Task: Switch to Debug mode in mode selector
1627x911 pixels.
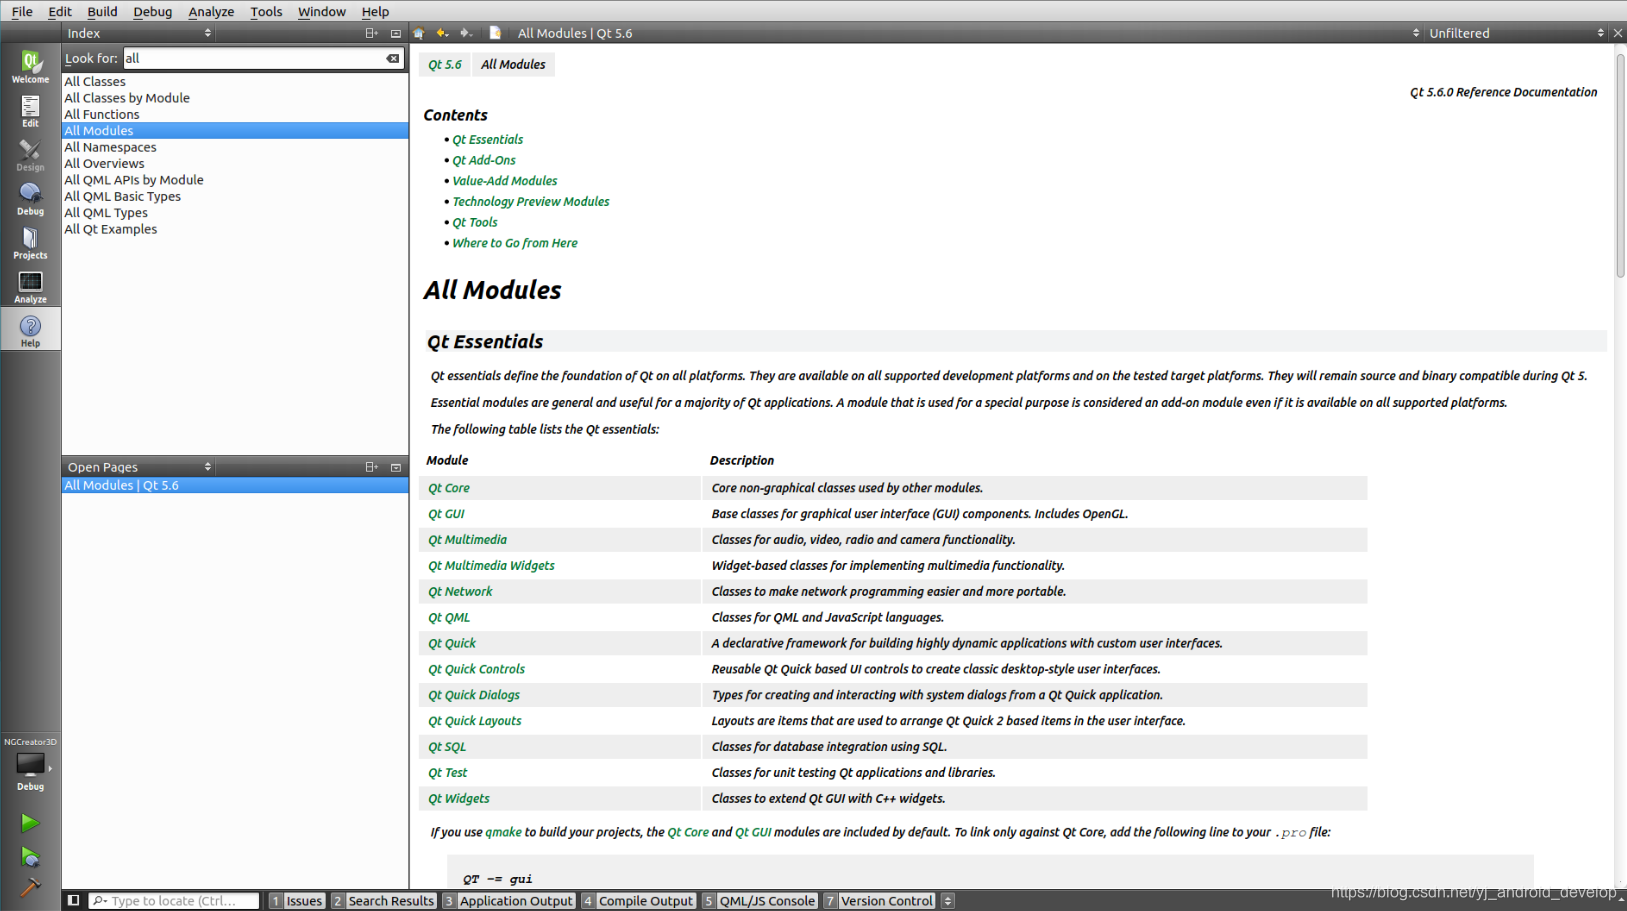Action: coord(30,198)
